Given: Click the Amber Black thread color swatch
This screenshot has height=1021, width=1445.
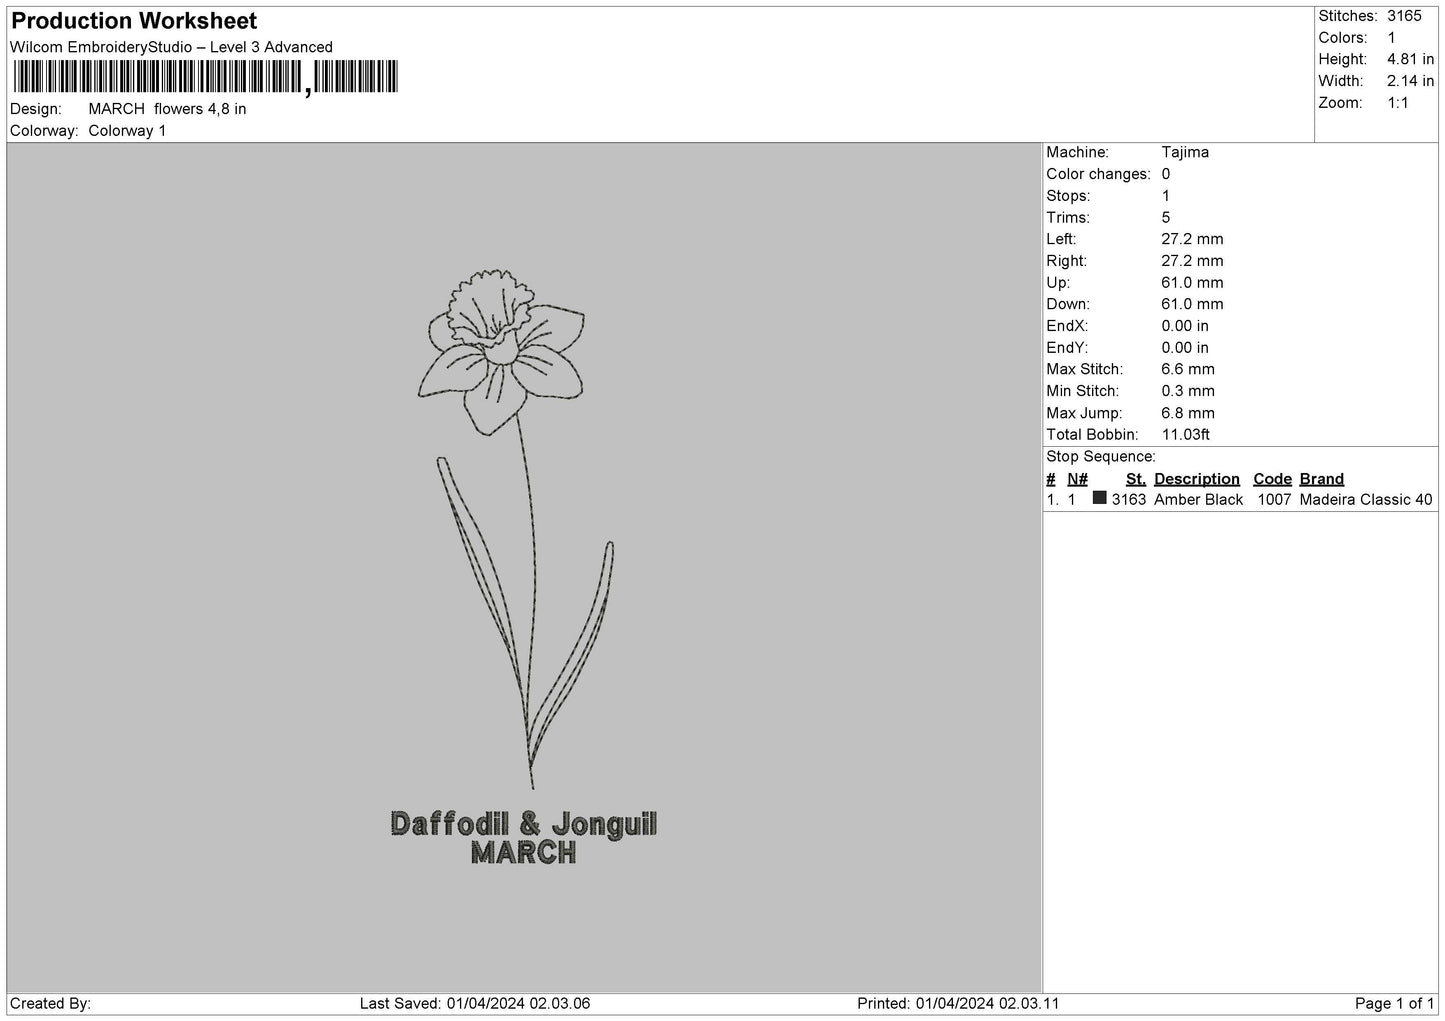Looking at the screenshot, I should 1100,498.
